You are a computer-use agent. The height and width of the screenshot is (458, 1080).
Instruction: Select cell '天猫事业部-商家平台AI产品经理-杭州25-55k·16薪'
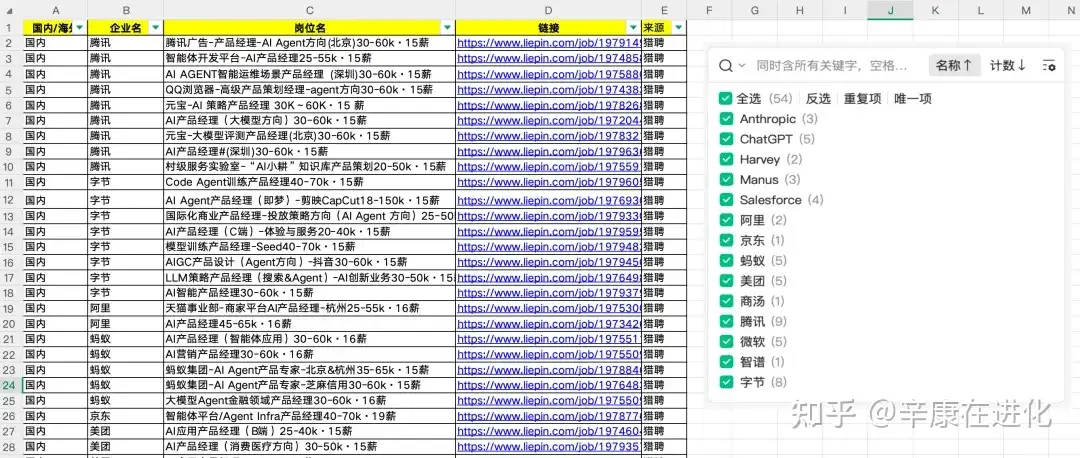click(x=309, y=309)
